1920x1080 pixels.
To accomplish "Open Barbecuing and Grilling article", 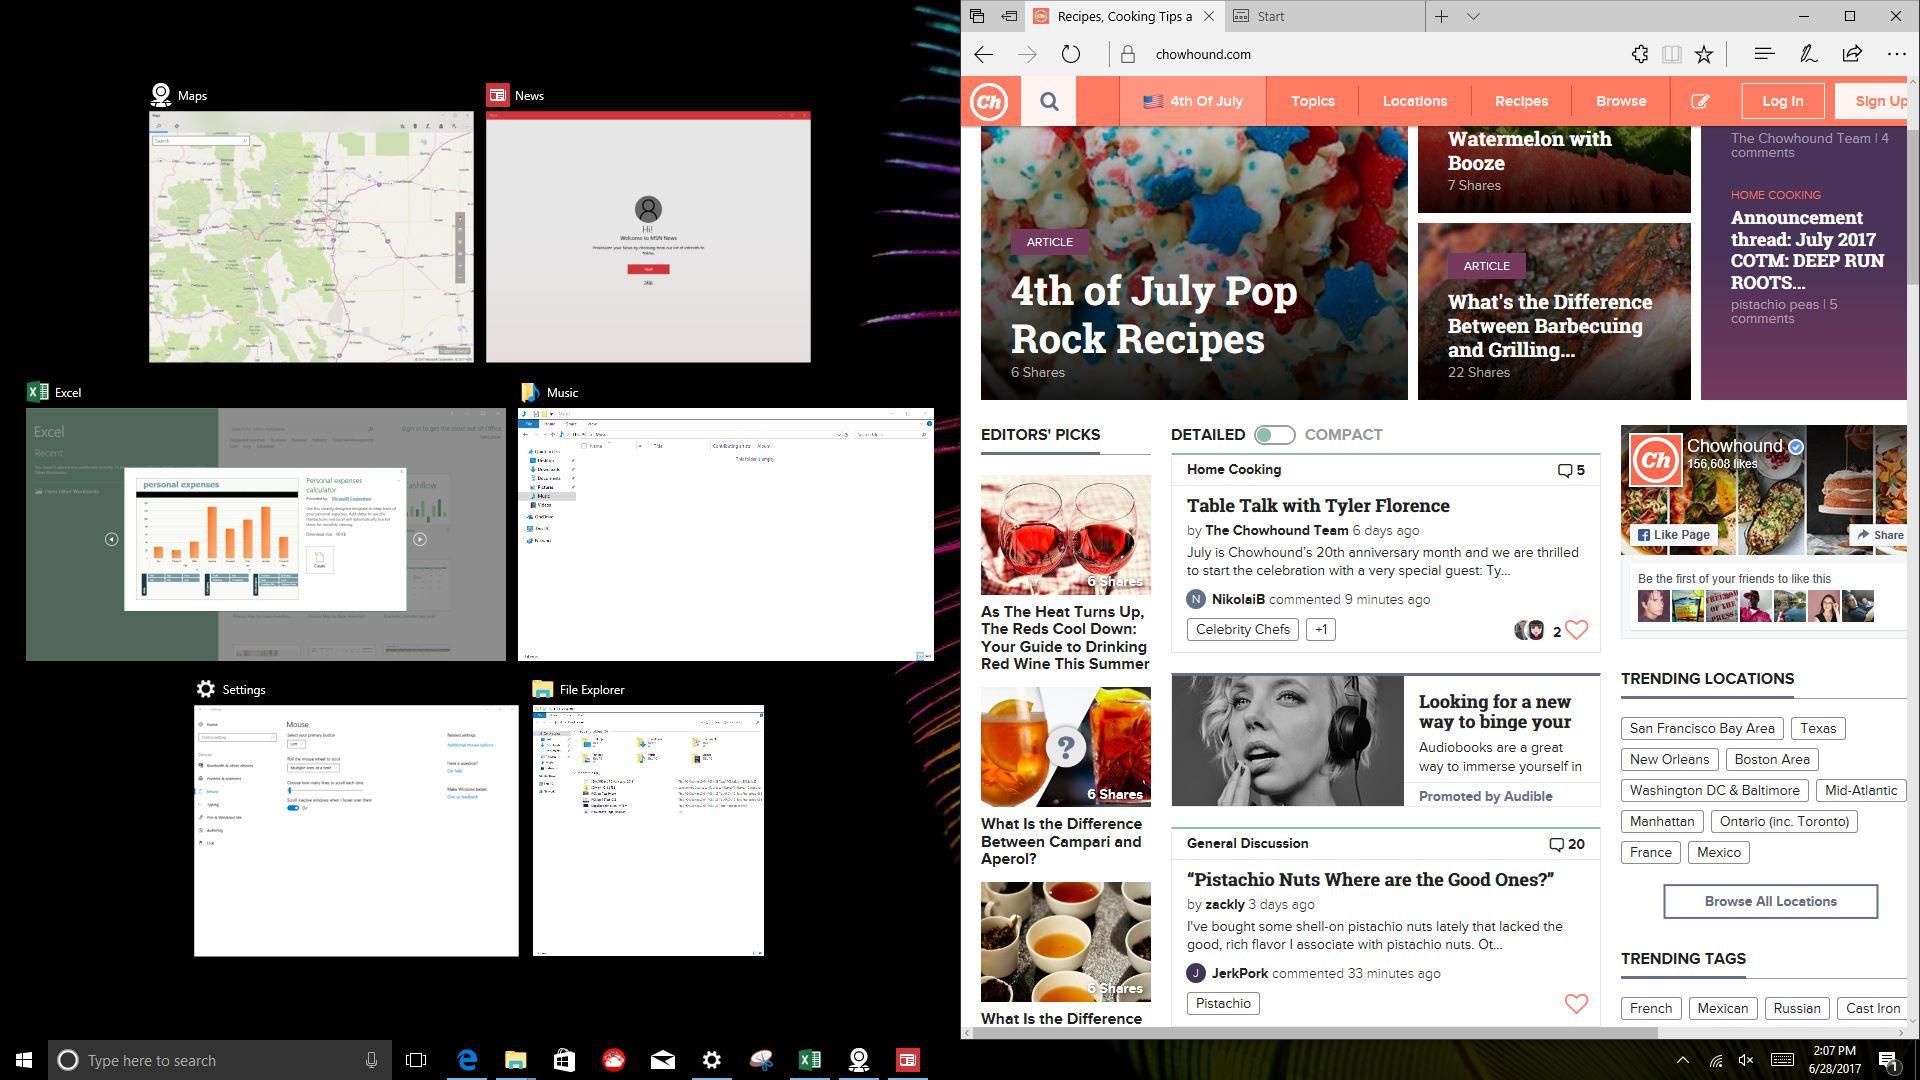I will (1549, 326).
